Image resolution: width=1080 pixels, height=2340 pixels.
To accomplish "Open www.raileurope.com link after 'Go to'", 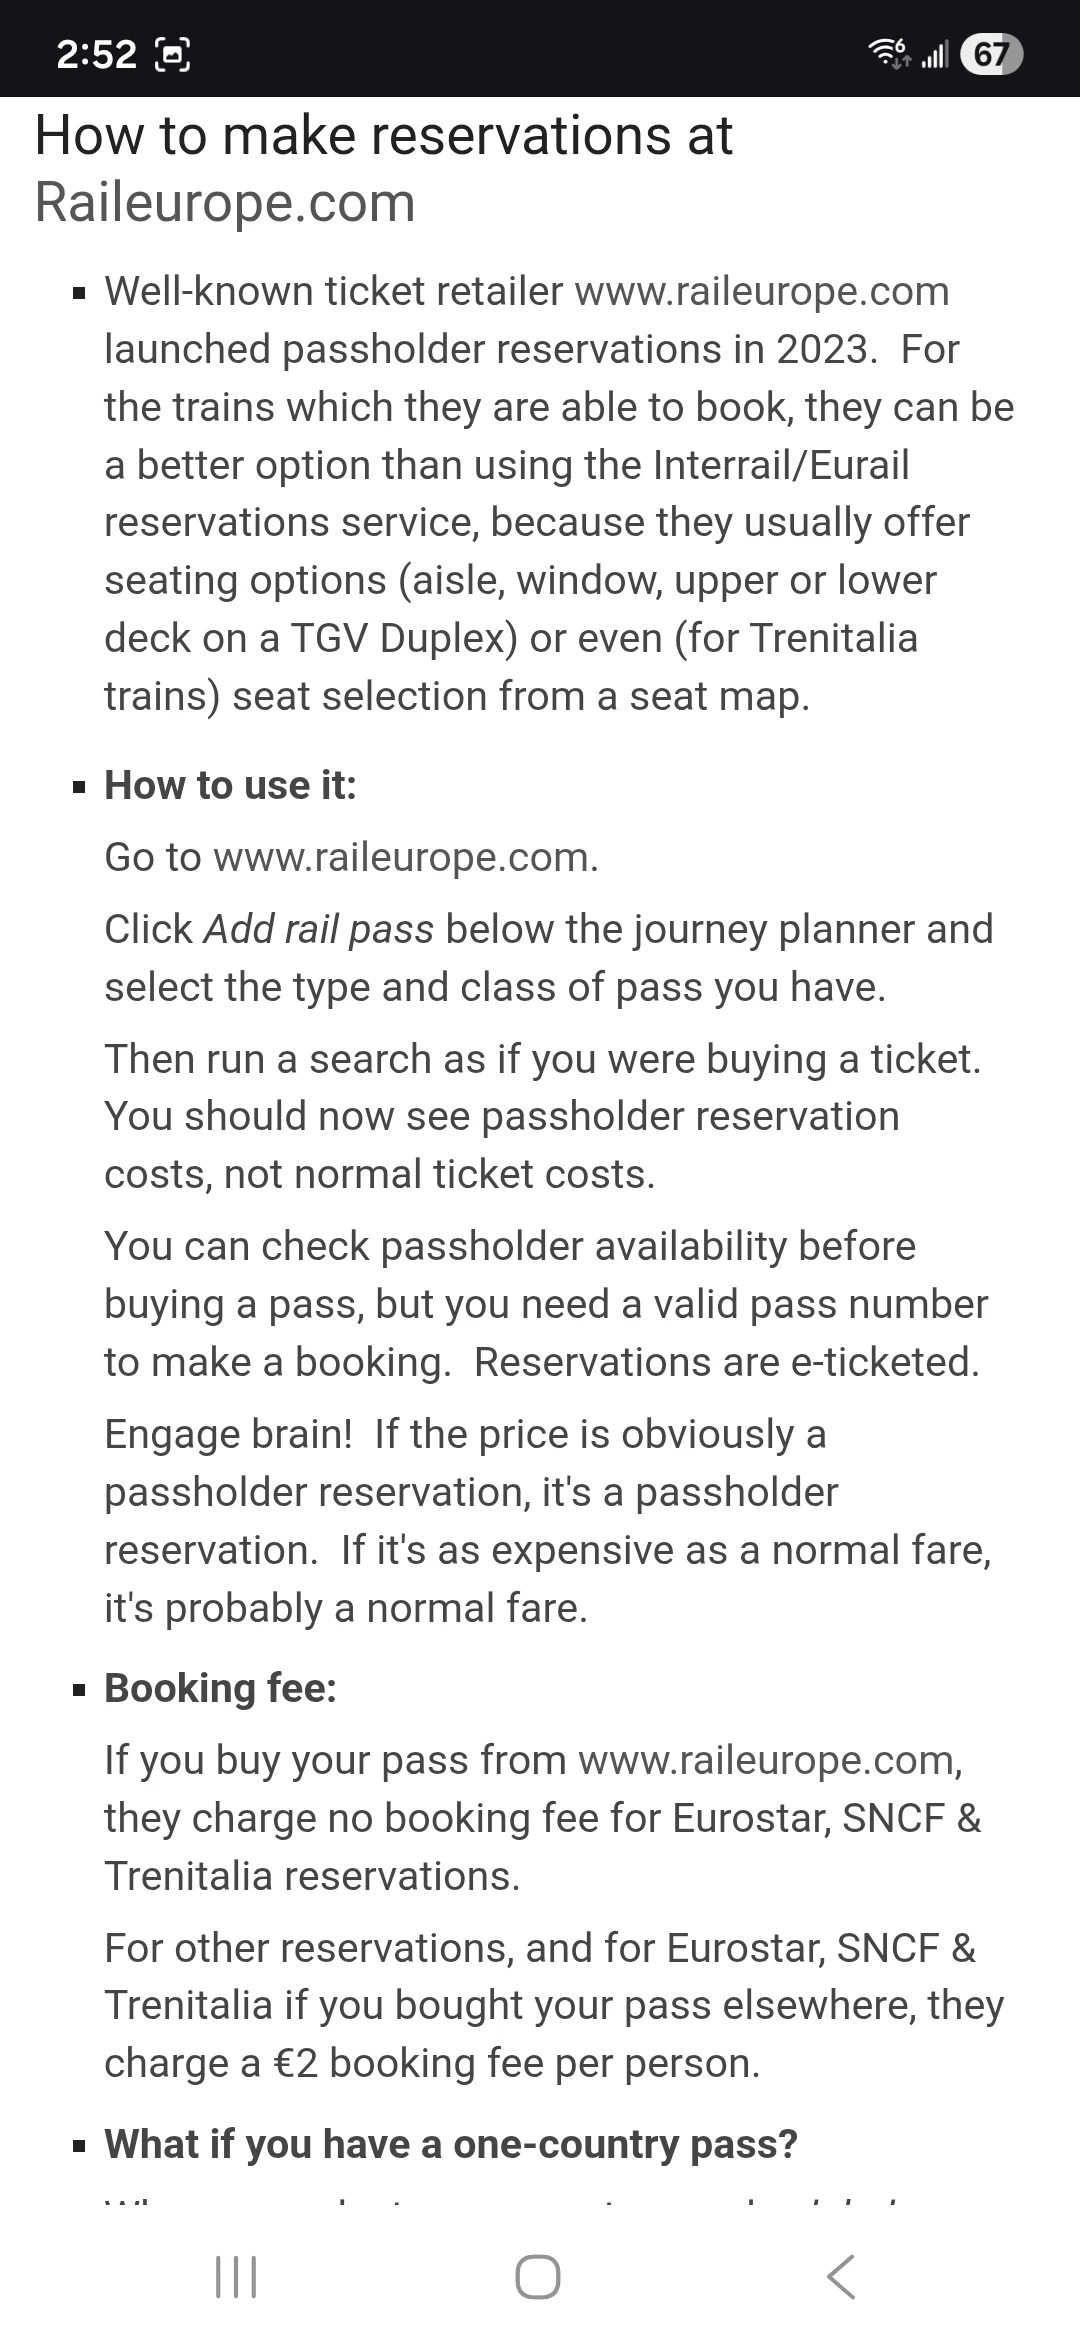I will [x=405, y=858].
